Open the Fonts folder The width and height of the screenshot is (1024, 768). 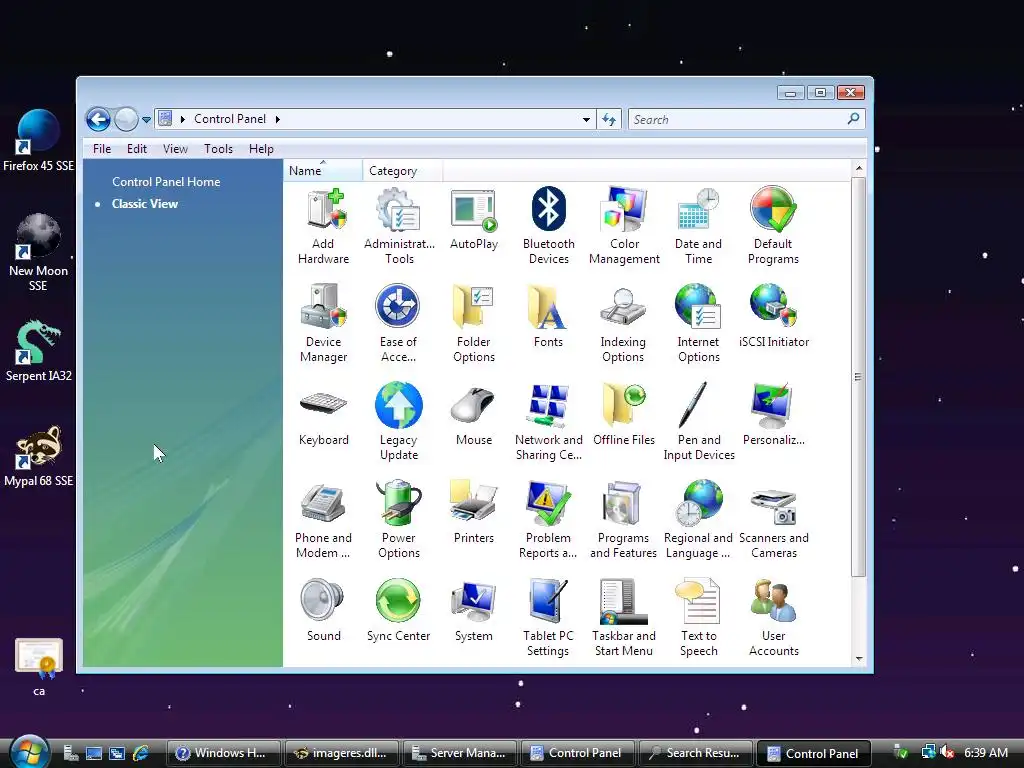[x=548, y=317]
